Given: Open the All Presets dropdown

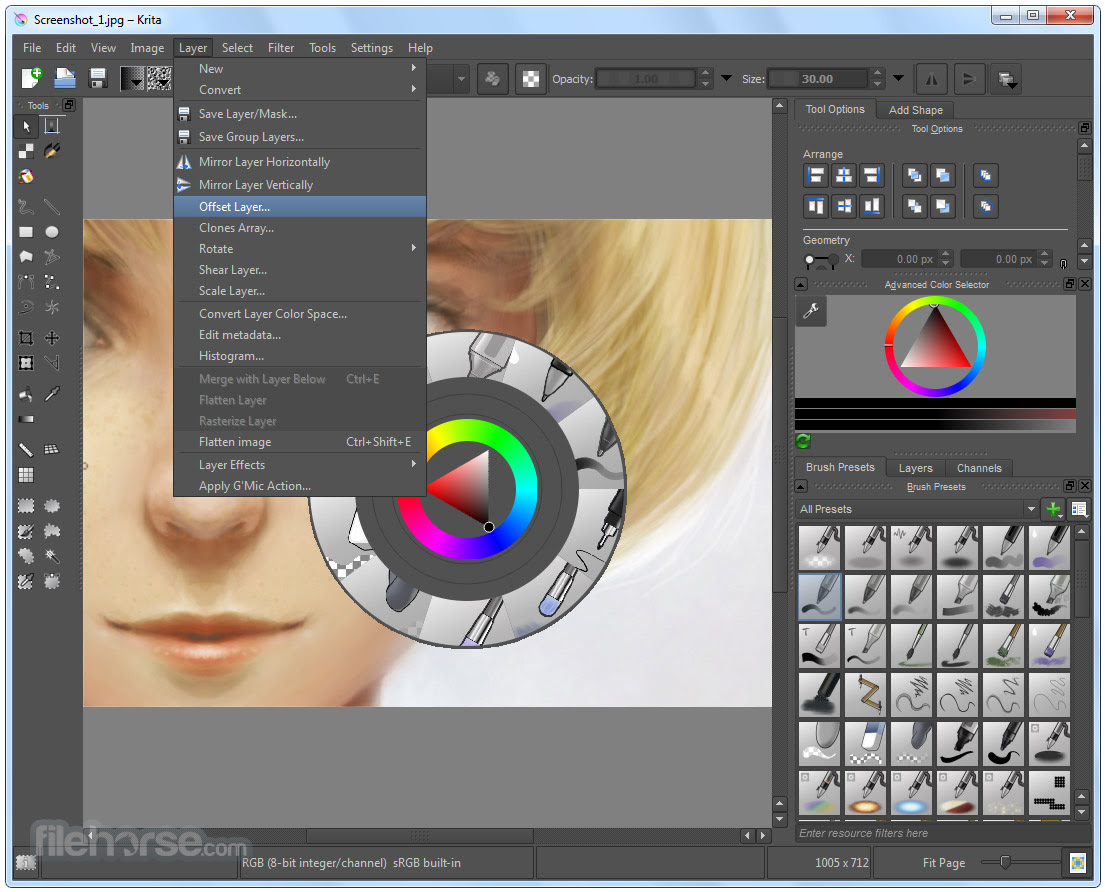Looking at the screenshot, I should coord(917,509).
